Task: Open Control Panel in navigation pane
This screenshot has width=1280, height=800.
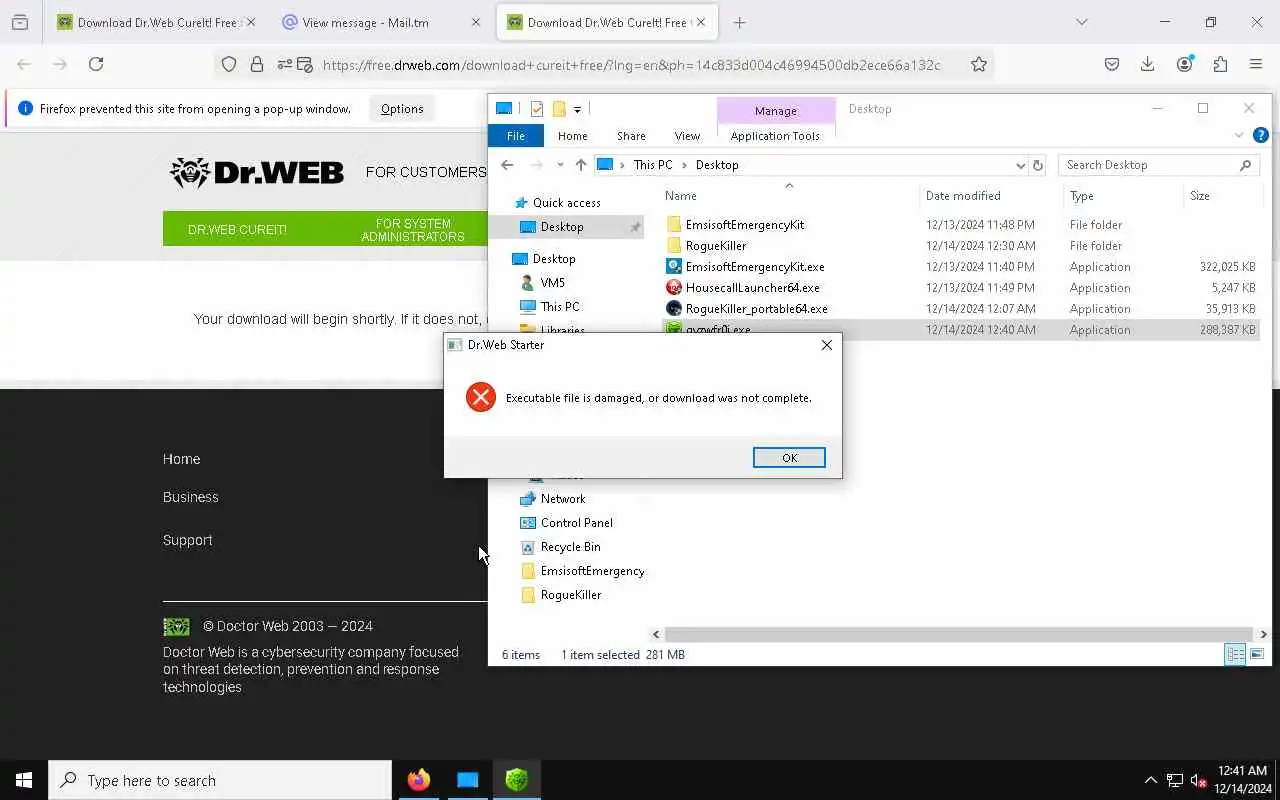Action: point(576,523)
